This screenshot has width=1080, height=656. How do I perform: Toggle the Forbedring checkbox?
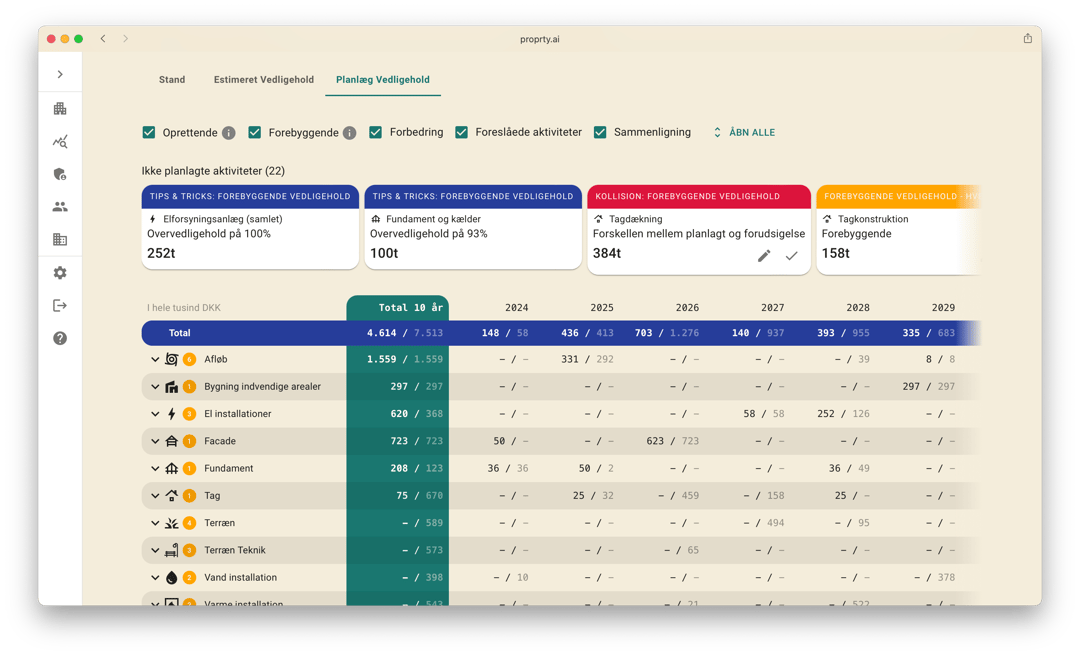pyautogui.click(x=376, y=132)
